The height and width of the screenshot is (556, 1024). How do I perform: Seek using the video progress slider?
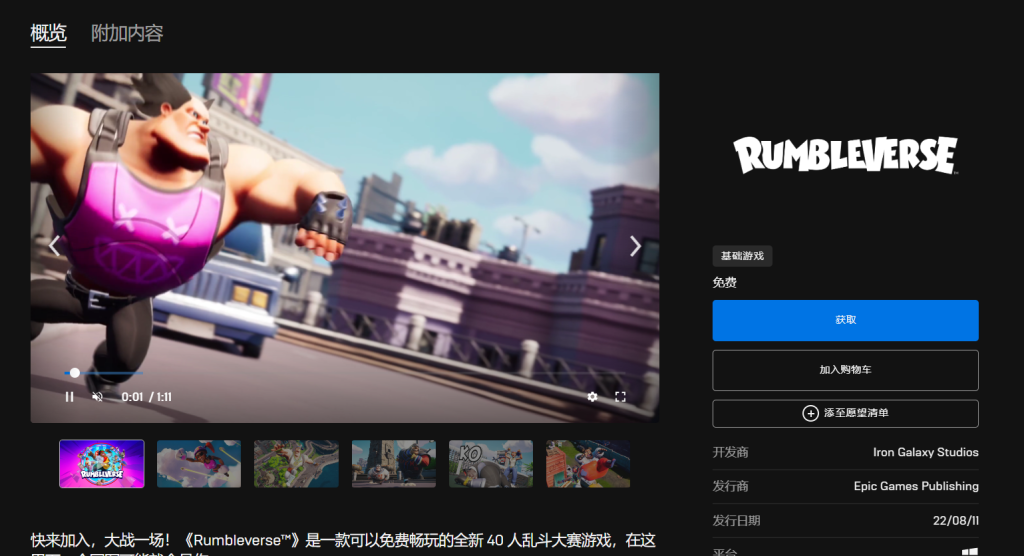pyautogui.click(x=344, y=372)
